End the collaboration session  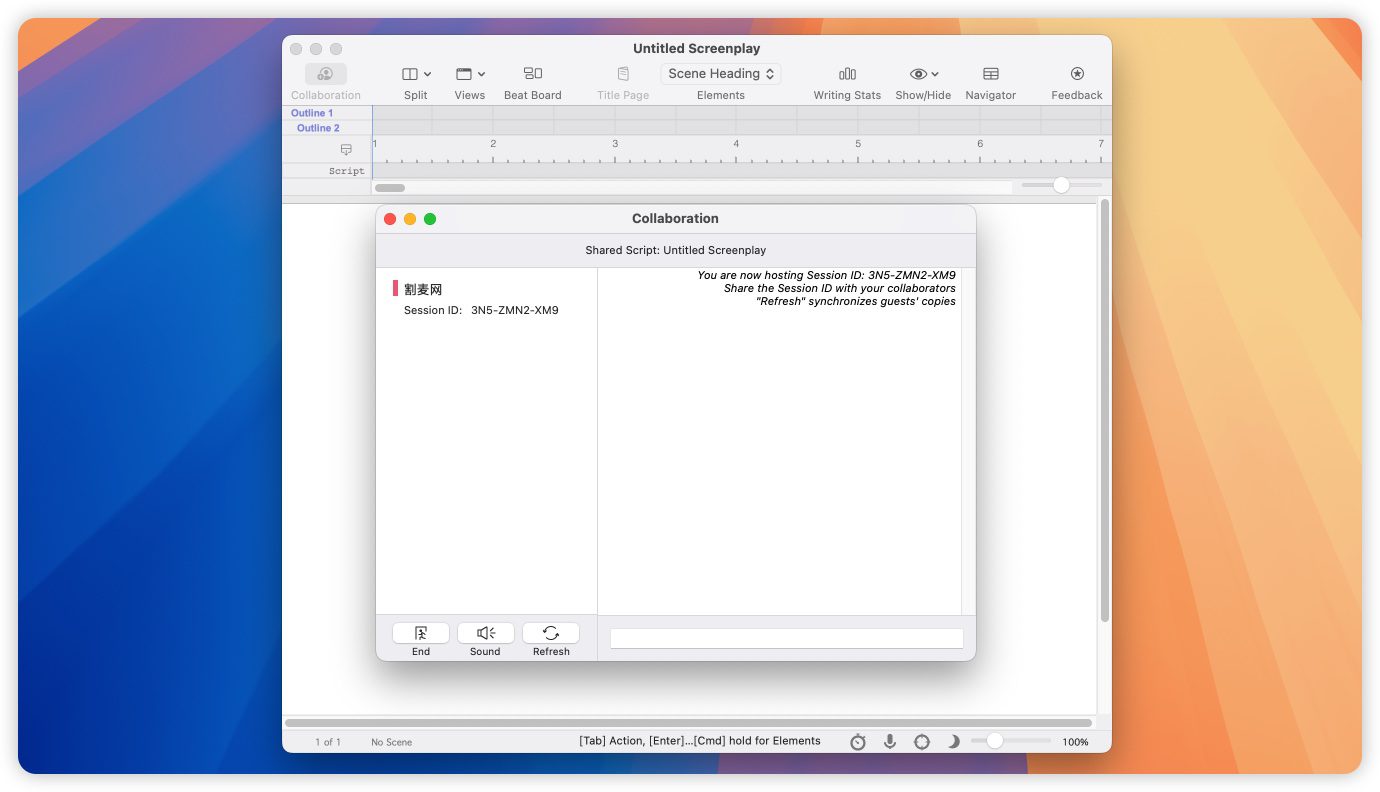point(420,633)
